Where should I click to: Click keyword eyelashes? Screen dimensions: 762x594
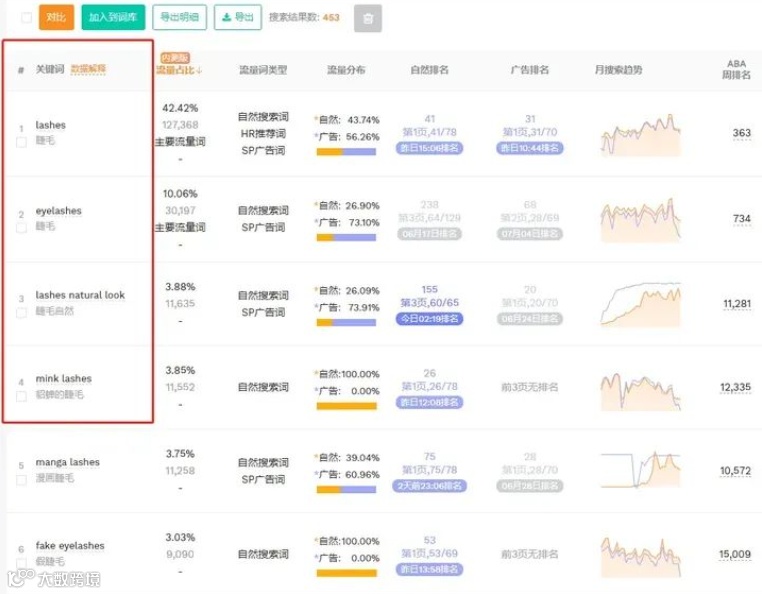tap(58, 210)
